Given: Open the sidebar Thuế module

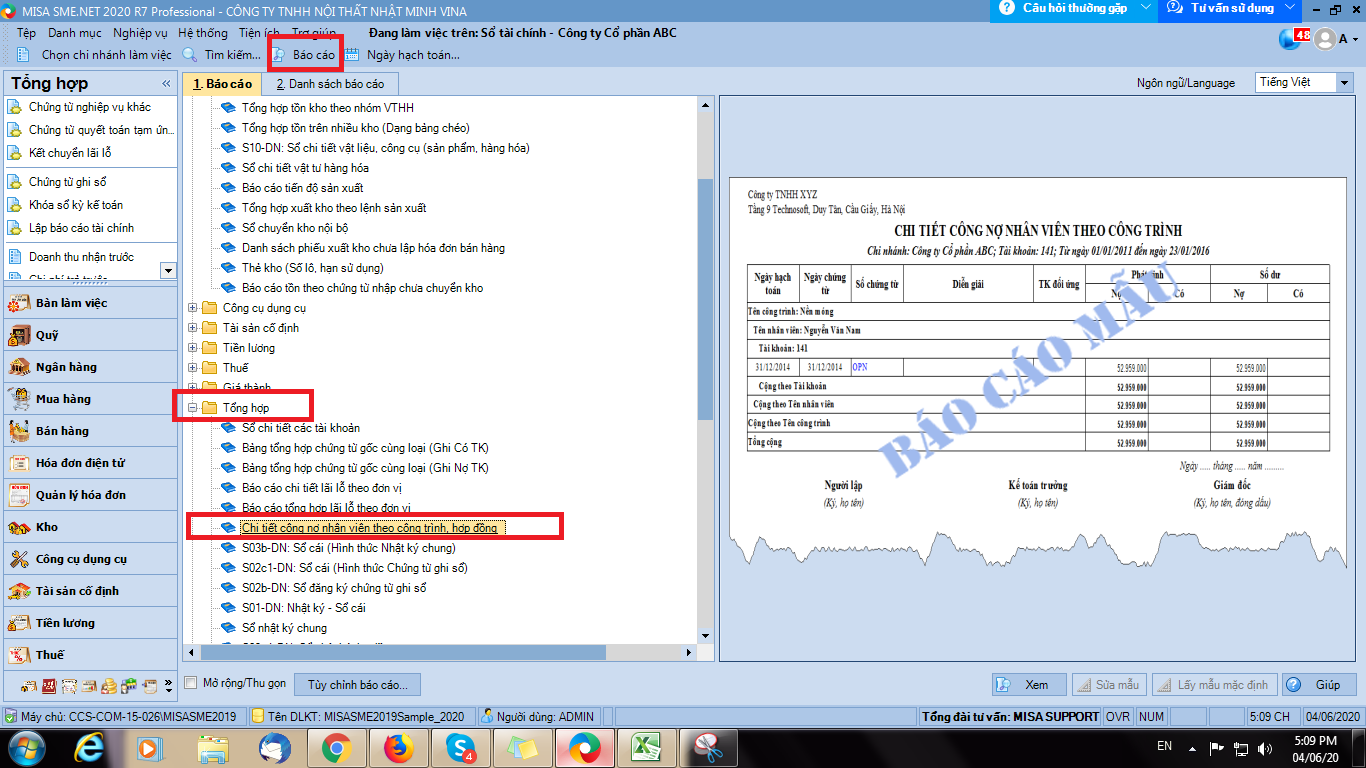Looking at the screenshot, I should point(90,655).
